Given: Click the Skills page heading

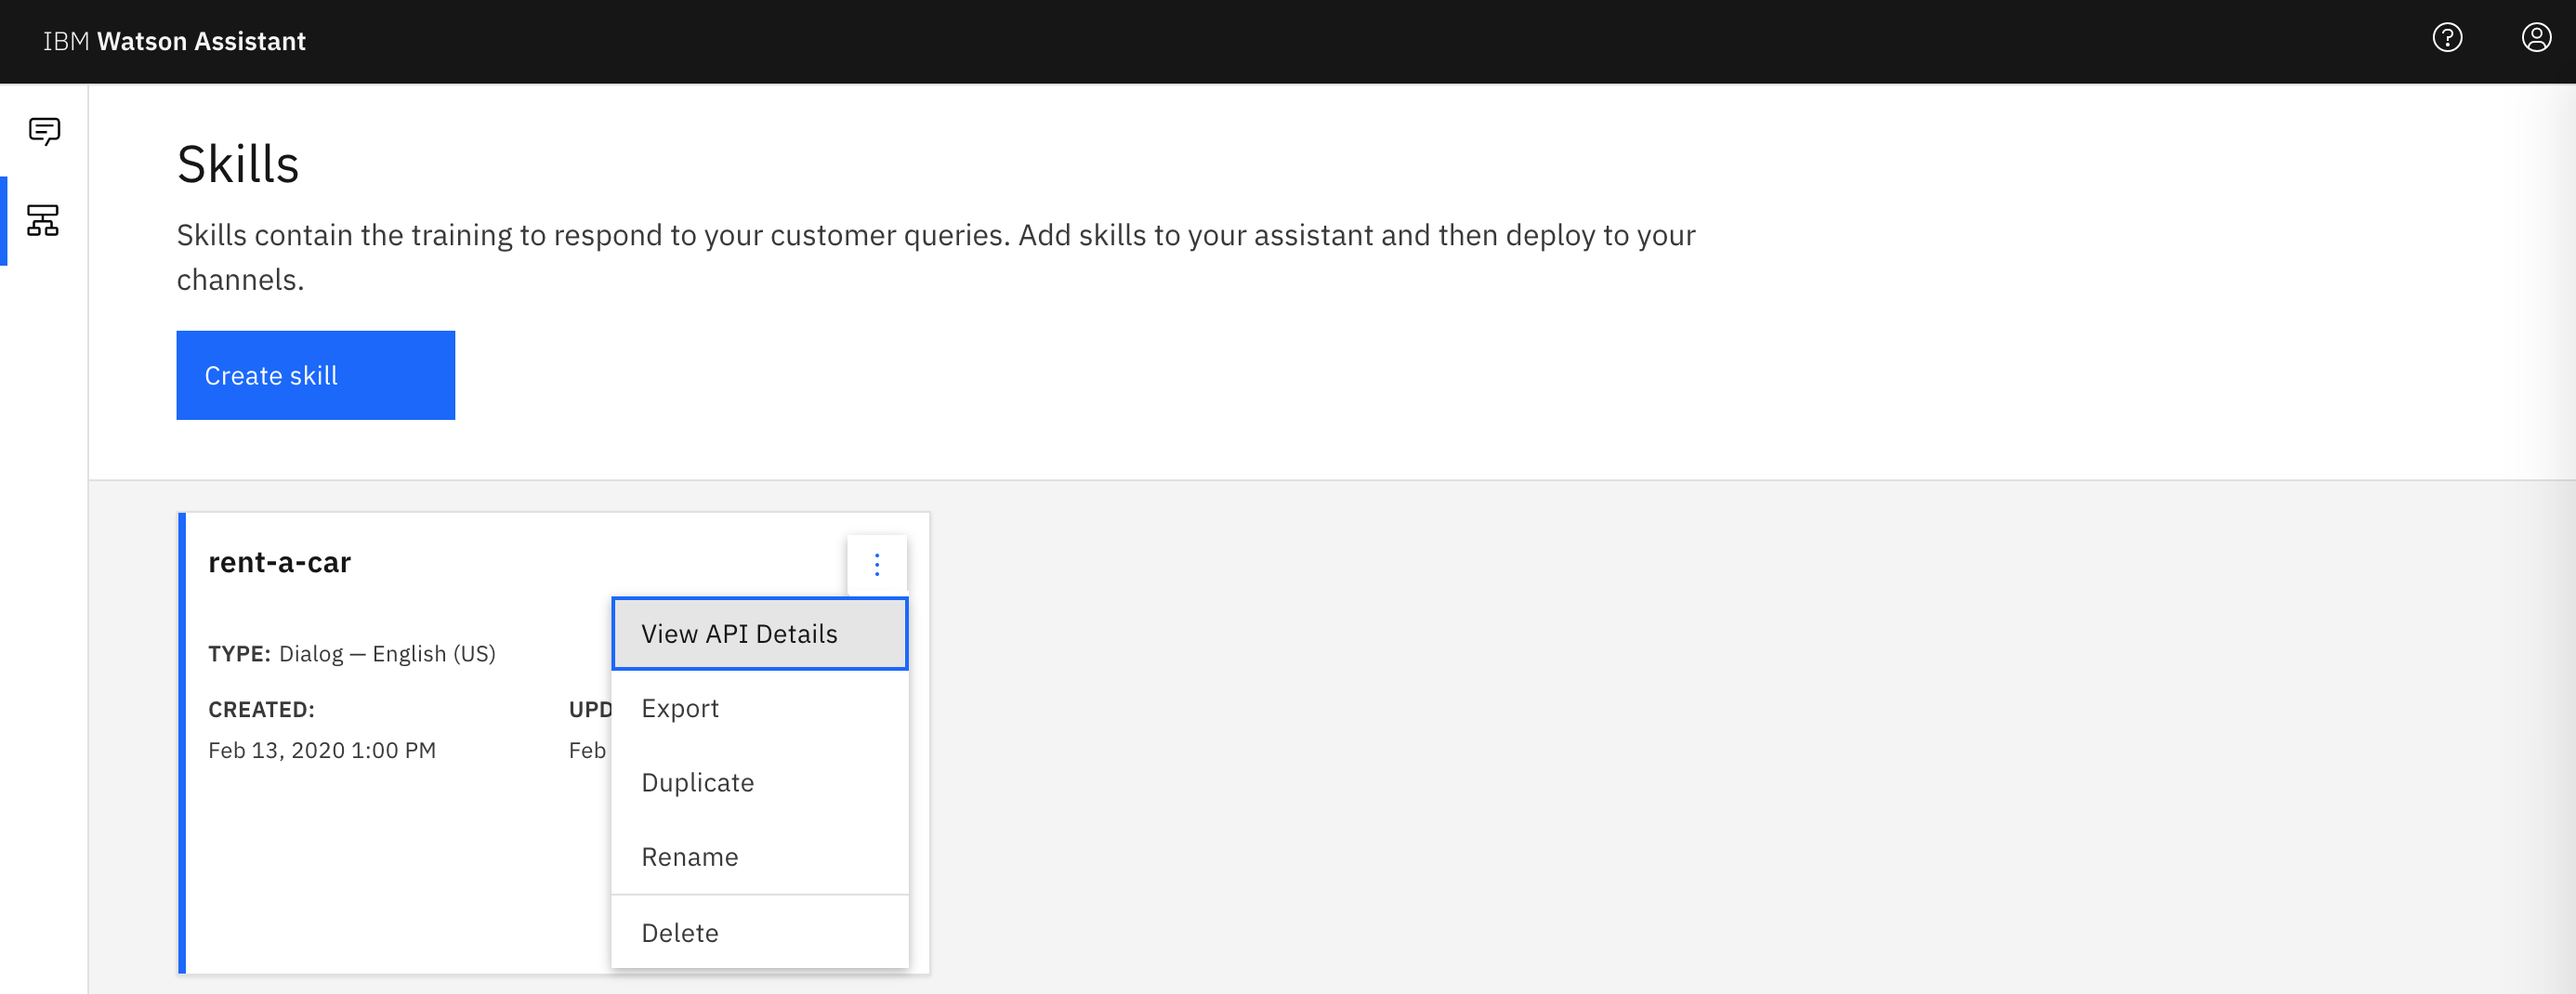Looking at the screenshot, I should pos(238,164).
